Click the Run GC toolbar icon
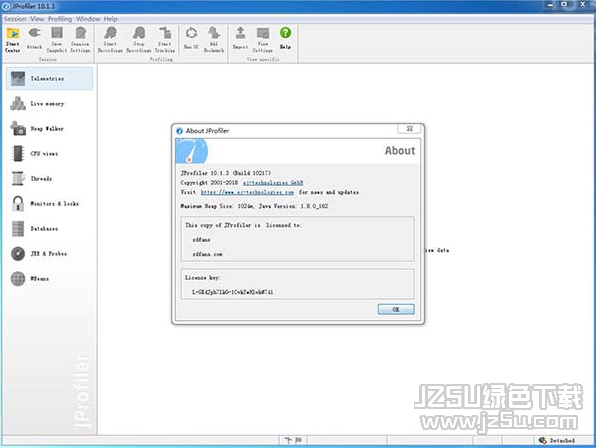Viewport: 596px width, 448px height. [x=191, y=38]
